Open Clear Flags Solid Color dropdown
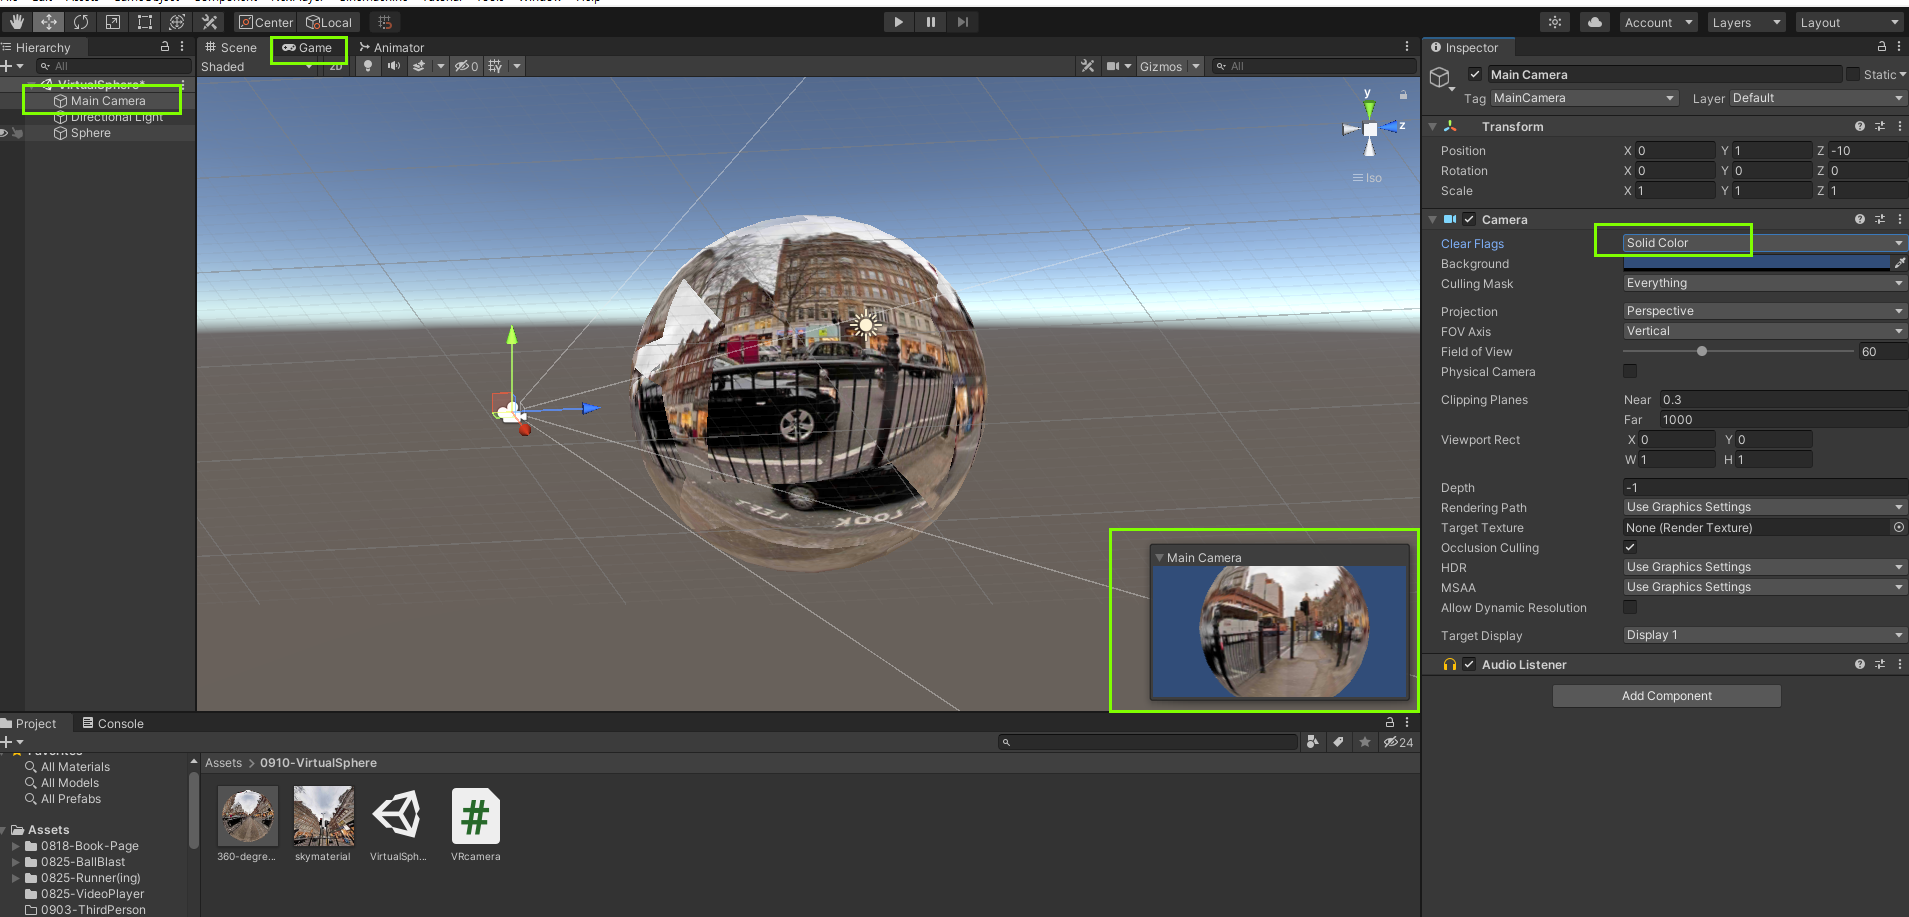The image size is (1909, 917). (x=1765, y=243)
